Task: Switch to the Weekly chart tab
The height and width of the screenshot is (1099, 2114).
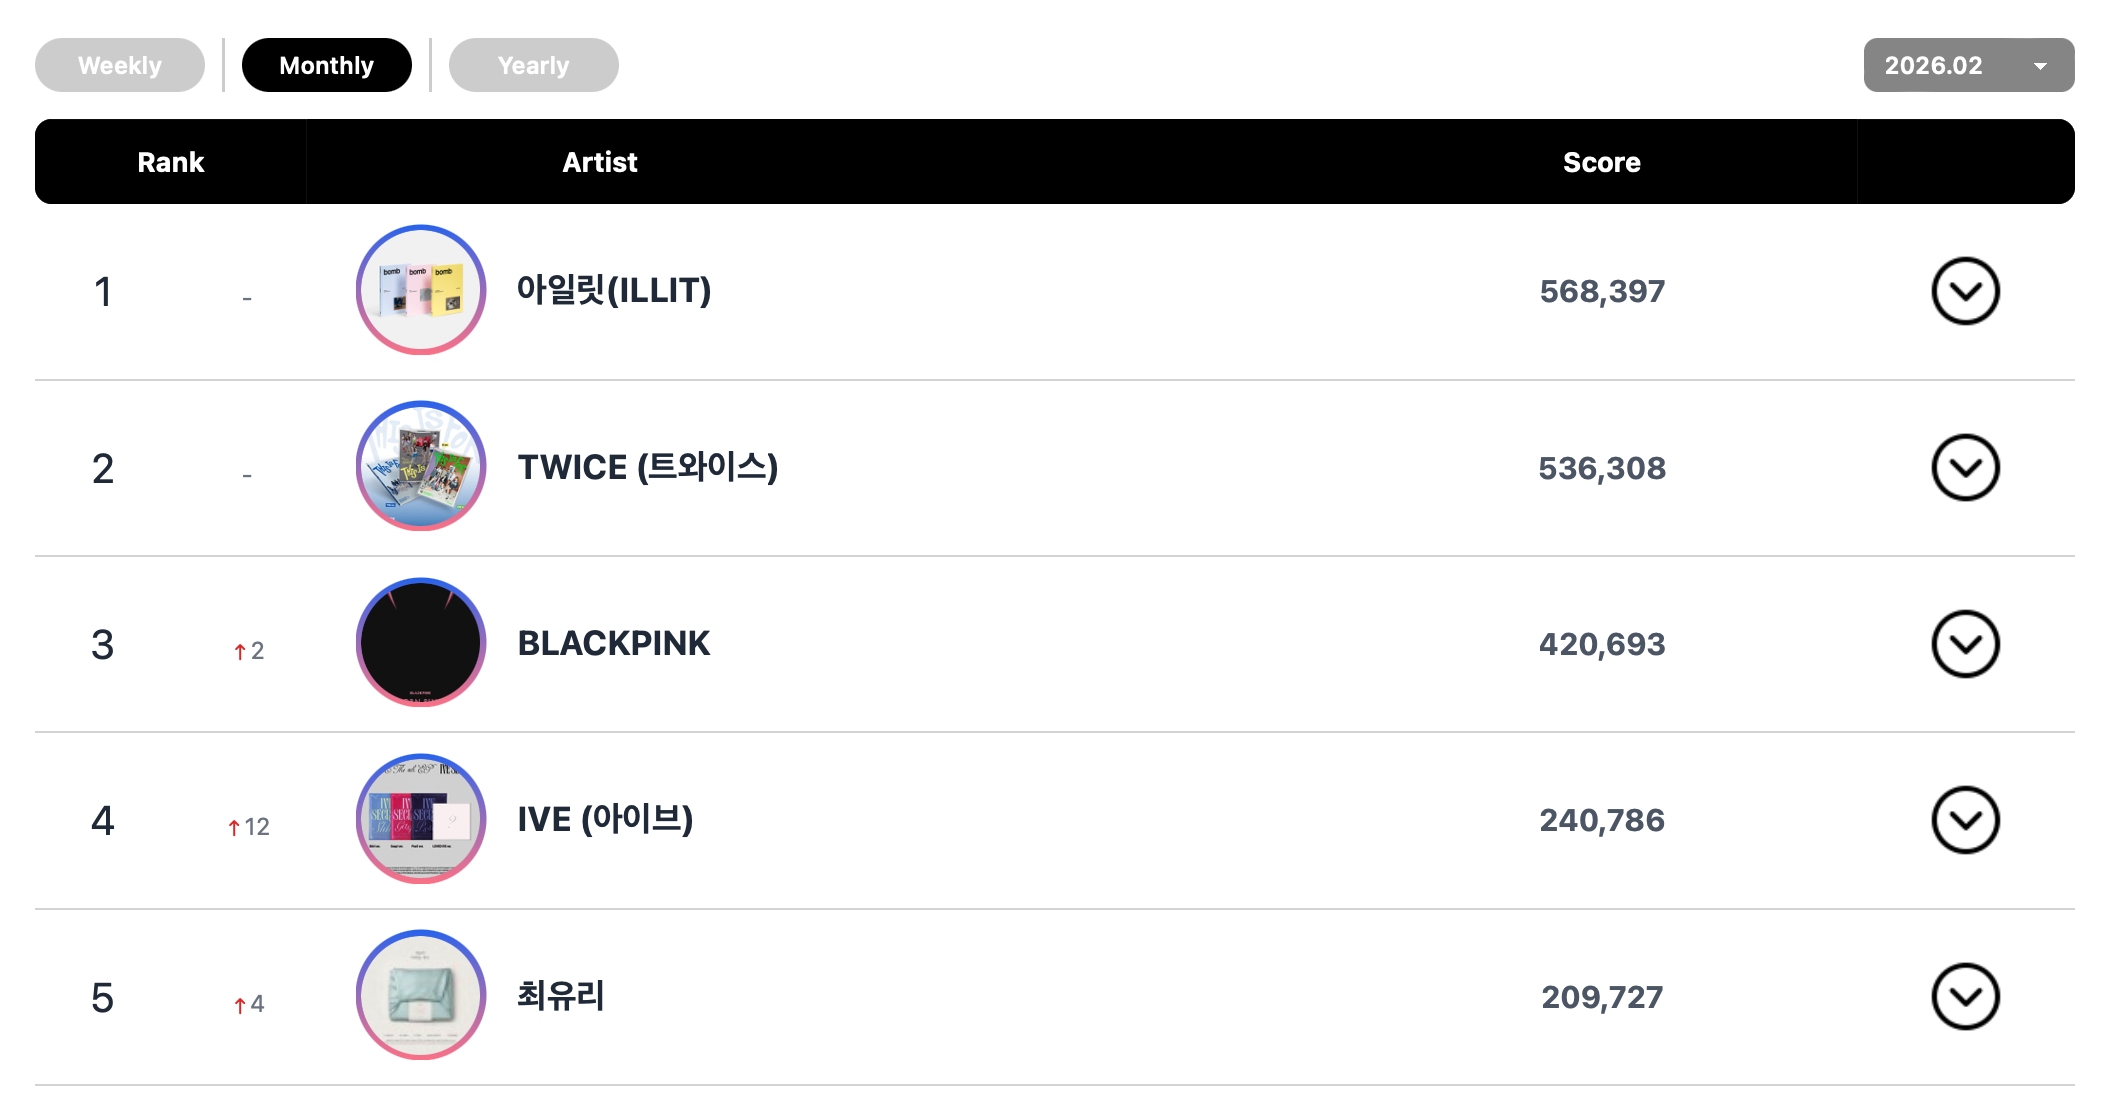Action: coord(120,65)
